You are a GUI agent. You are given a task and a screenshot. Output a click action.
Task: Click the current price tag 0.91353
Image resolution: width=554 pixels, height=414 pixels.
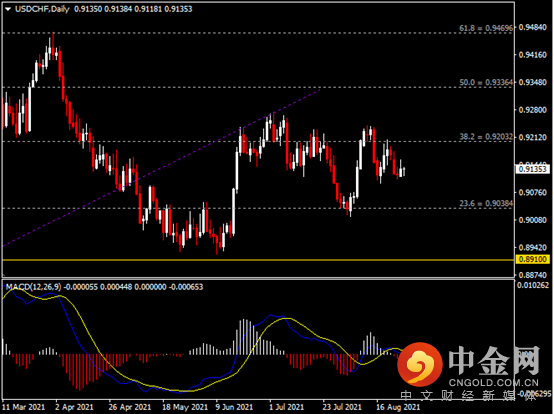pos(533,169)
